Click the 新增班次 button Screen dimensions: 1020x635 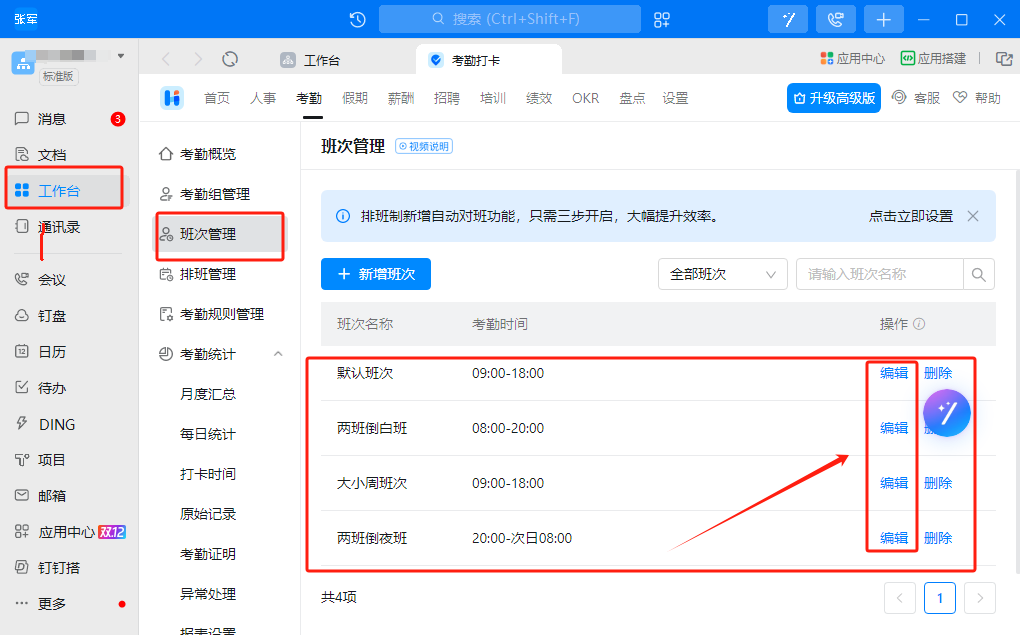coord(376,274)
